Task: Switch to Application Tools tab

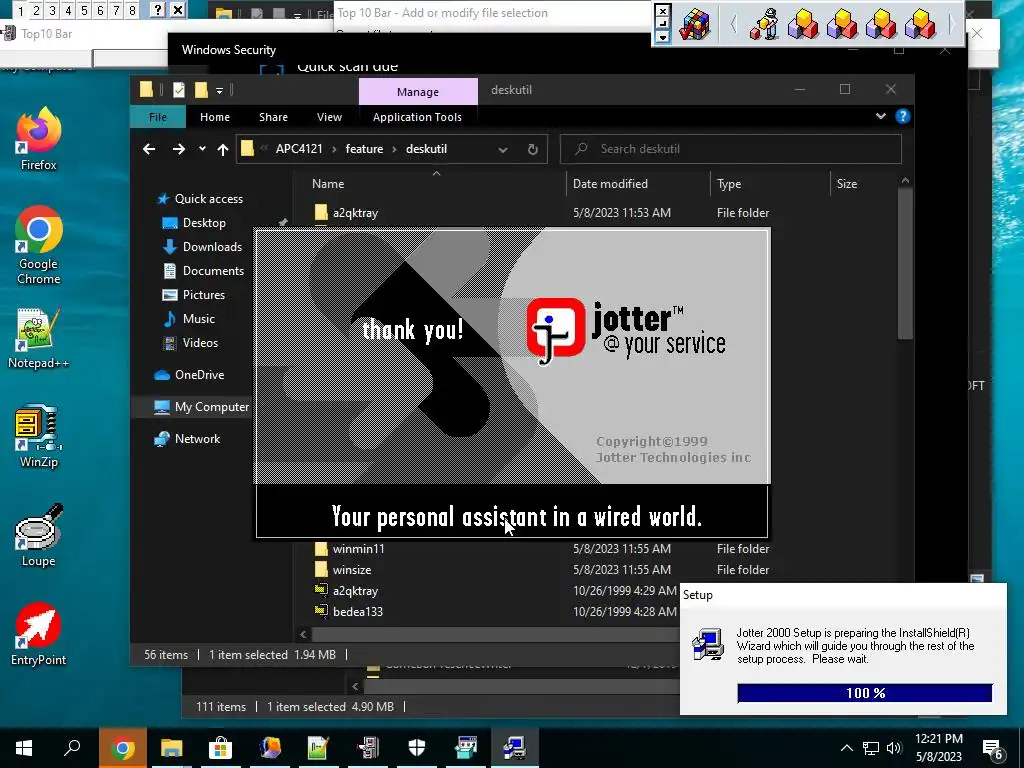Action: tap(417, 117)
